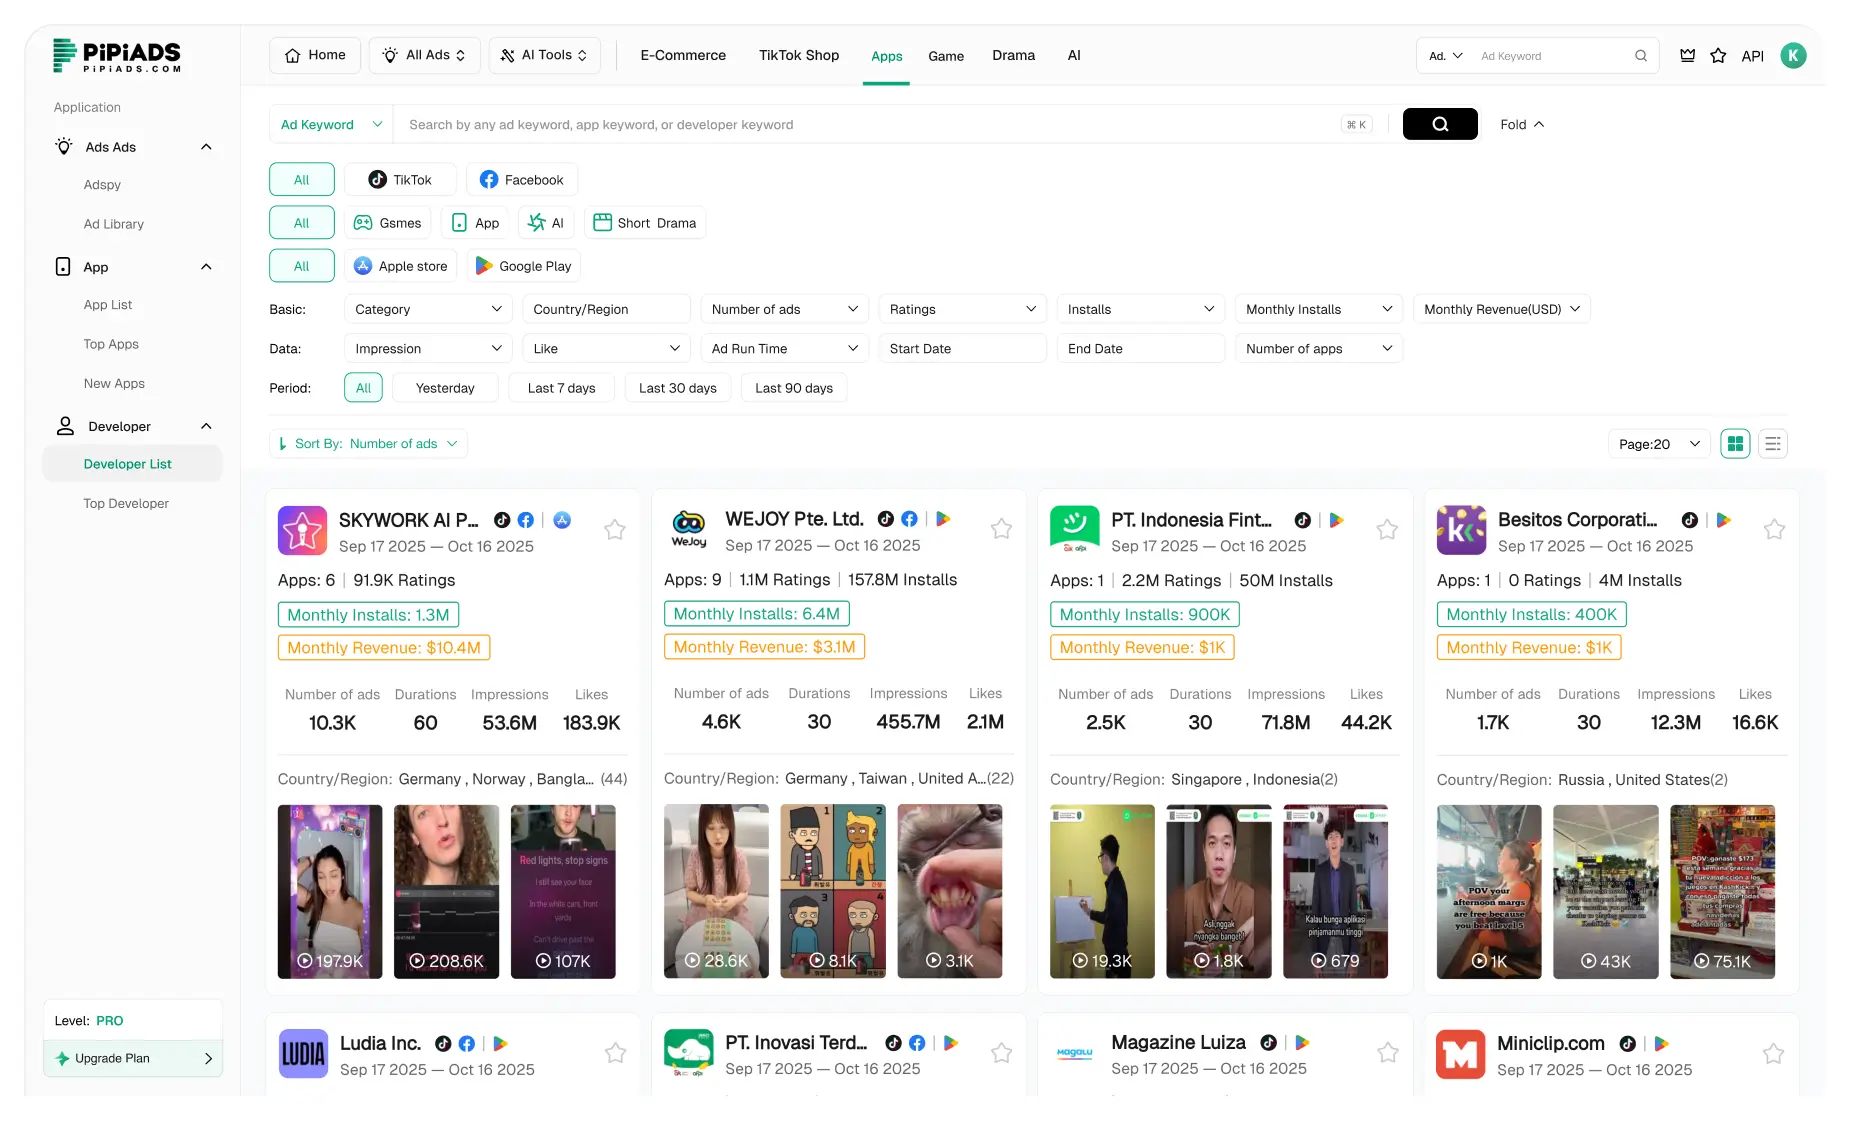
Task: Click the PiPiADS logo
Action: pyautogui.click(x=117, y=56)
